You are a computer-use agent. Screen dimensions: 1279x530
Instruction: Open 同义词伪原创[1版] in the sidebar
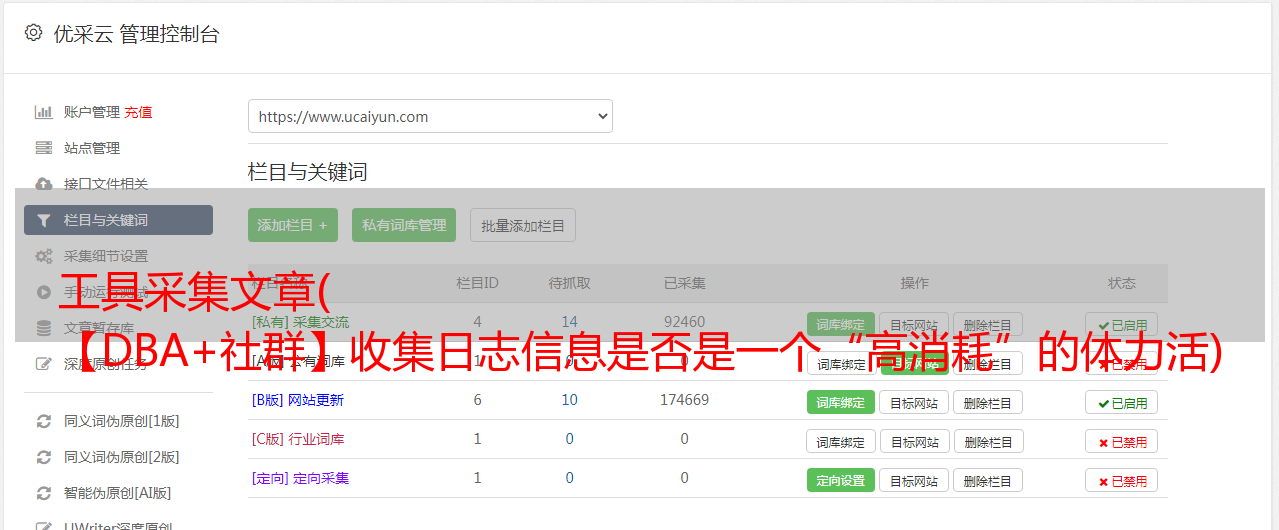point(122,421)
